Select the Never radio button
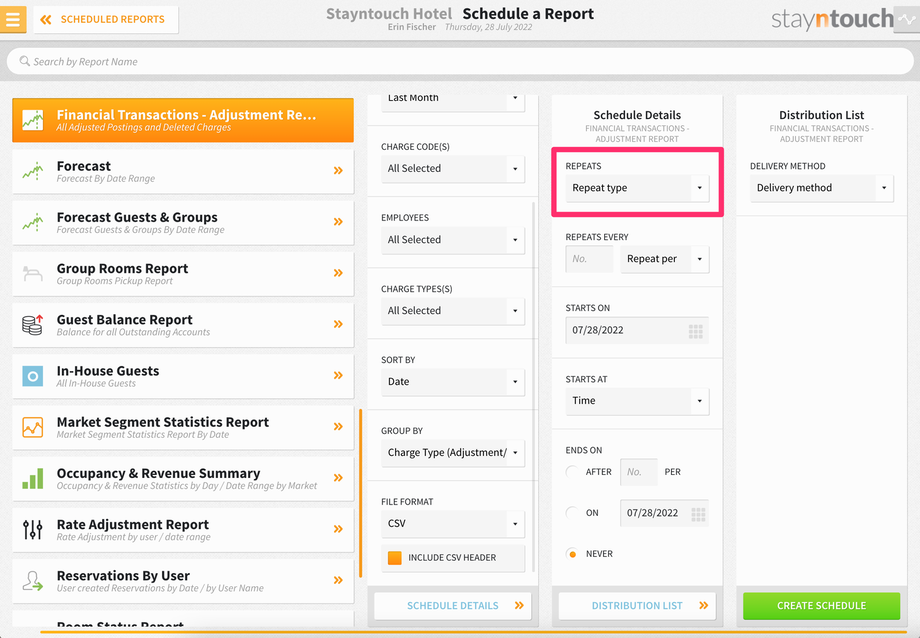The height and width of the screenshot is (638, 920). pyautogui.click(x=572, y=554)
